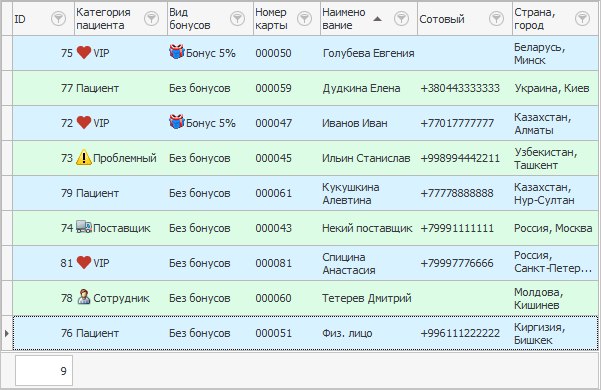Click card number 000059

(x=273, y=88)
